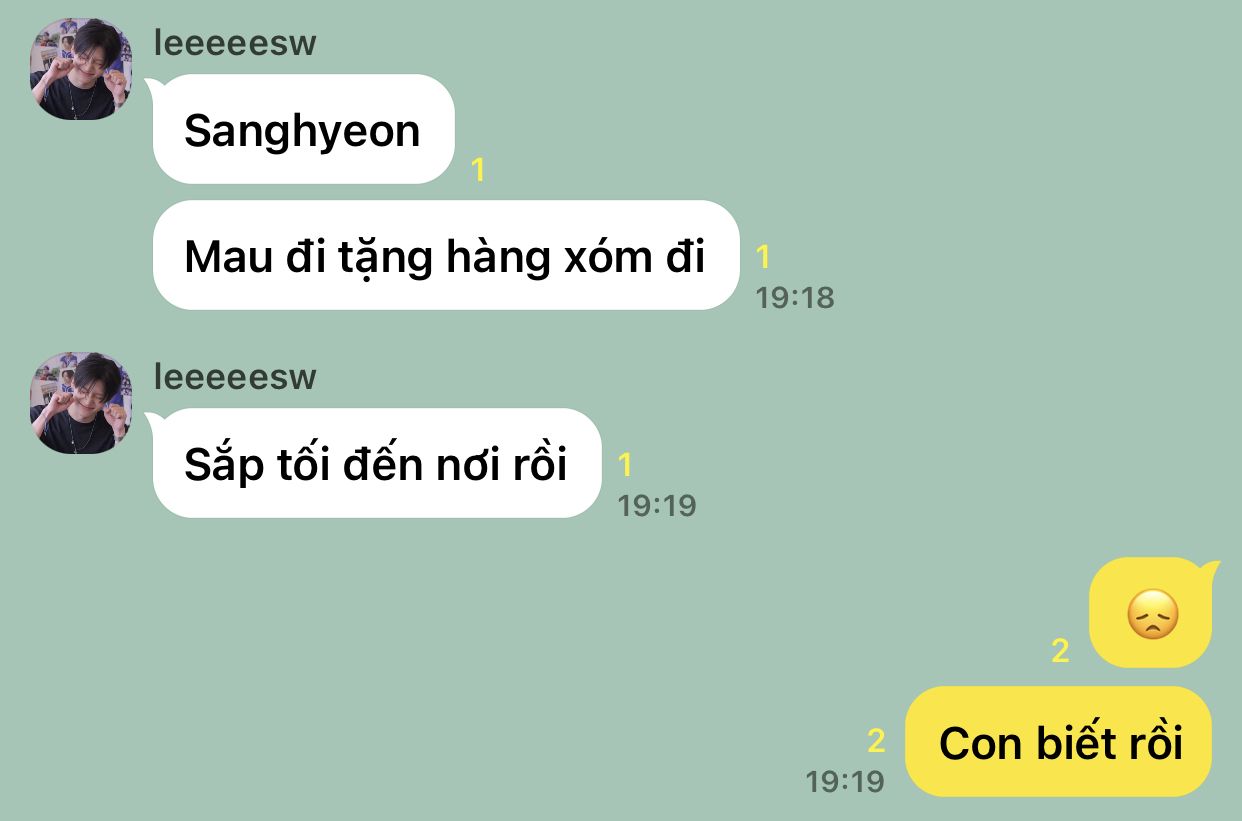
Task: Click the 19:19 timestamp beside Sắp tối message
Action: point(657,505)
